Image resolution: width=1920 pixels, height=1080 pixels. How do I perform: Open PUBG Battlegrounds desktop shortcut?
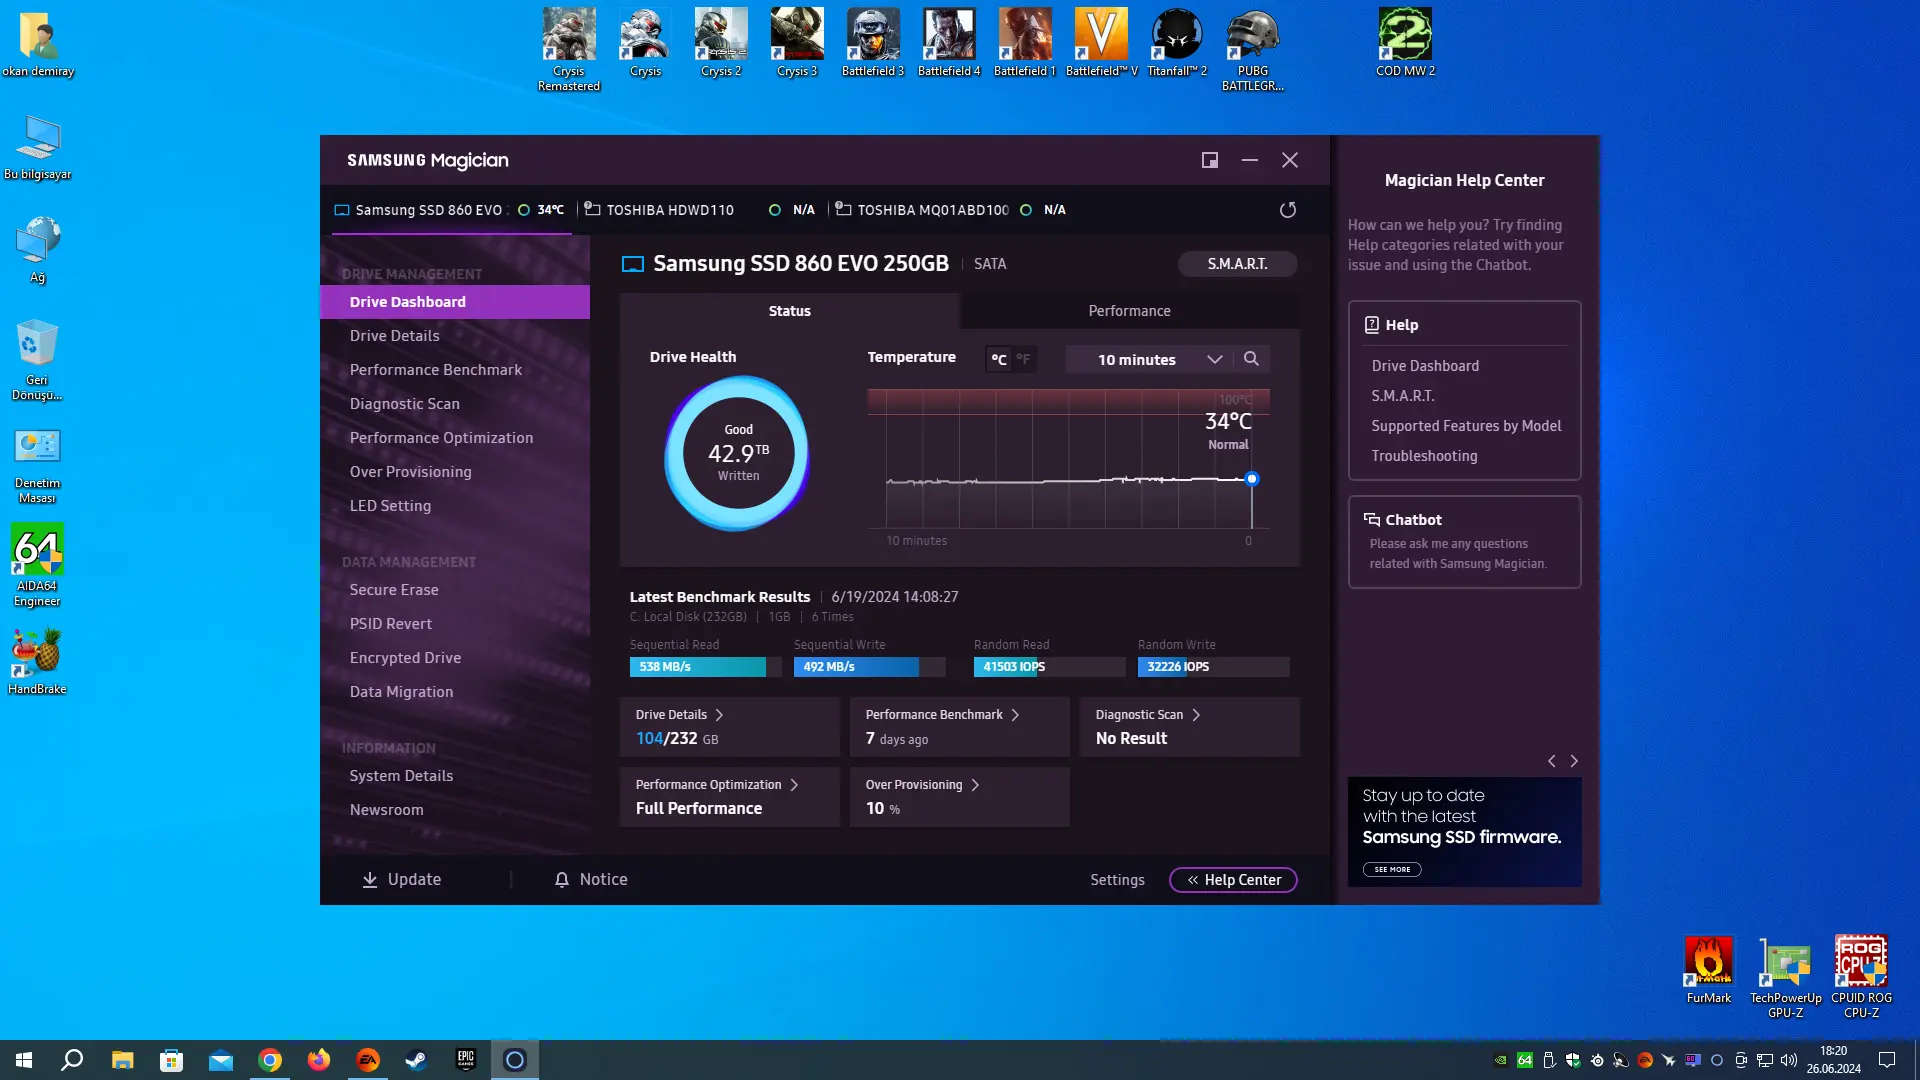click(1253, 49)
